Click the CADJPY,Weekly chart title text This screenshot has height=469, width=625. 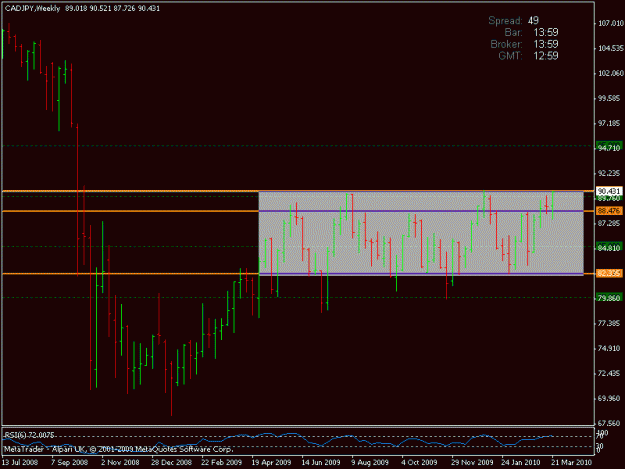(32, 8)
